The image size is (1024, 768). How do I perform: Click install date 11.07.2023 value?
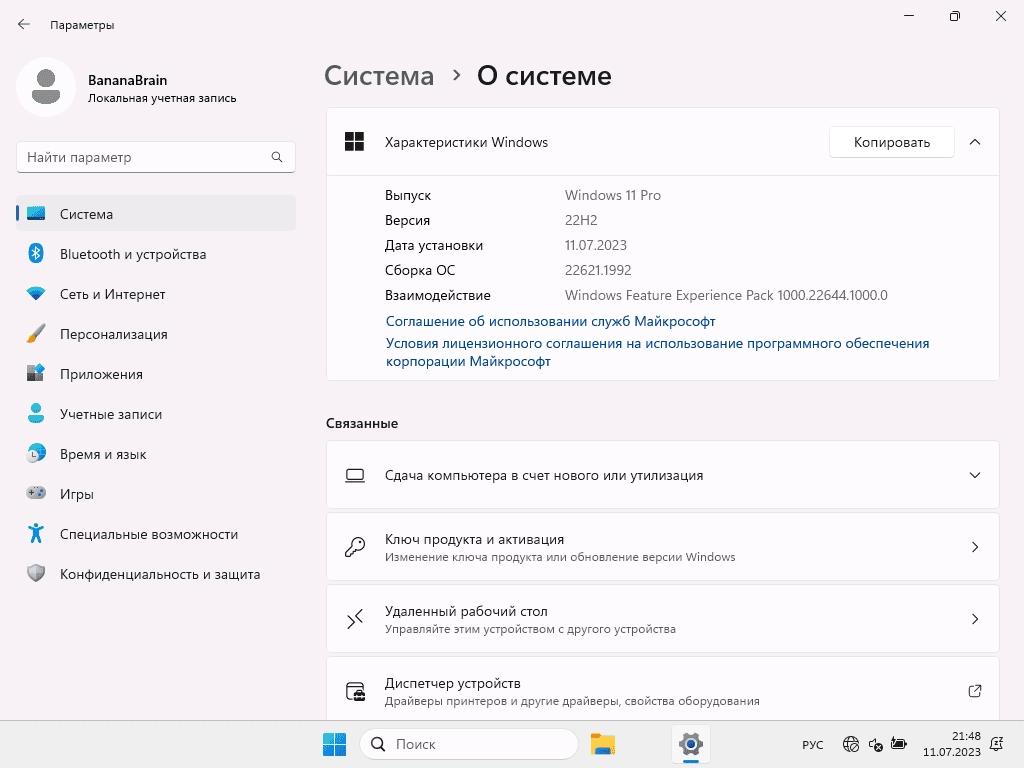pos(596,245)
